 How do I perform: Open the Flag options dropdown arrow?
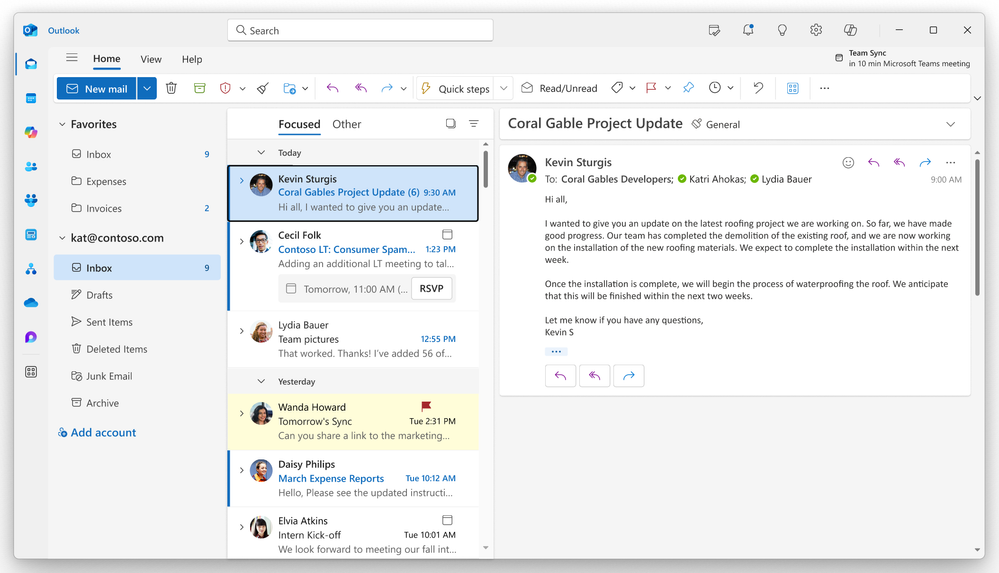(668, 88)
